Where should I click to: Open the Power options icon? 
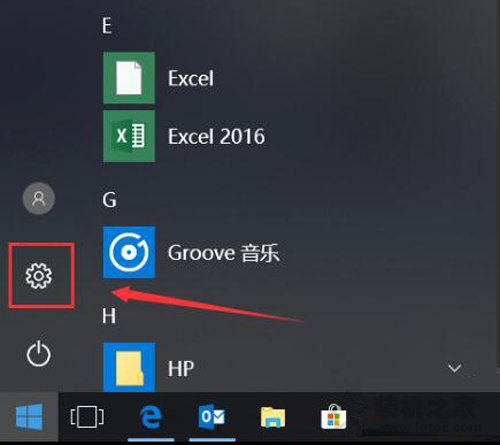point(39,354)
